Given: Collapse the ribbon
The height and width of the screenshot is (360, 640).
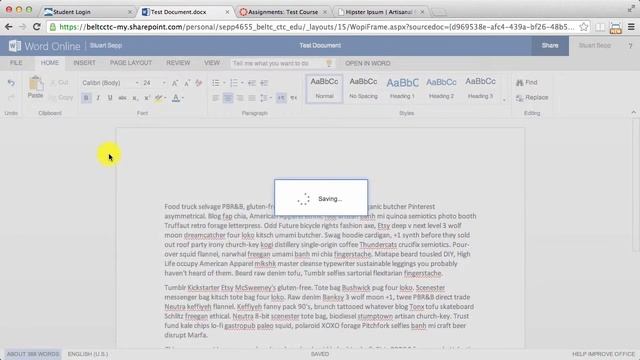Looking at the screenshot, I should click(x=633, y=112).
